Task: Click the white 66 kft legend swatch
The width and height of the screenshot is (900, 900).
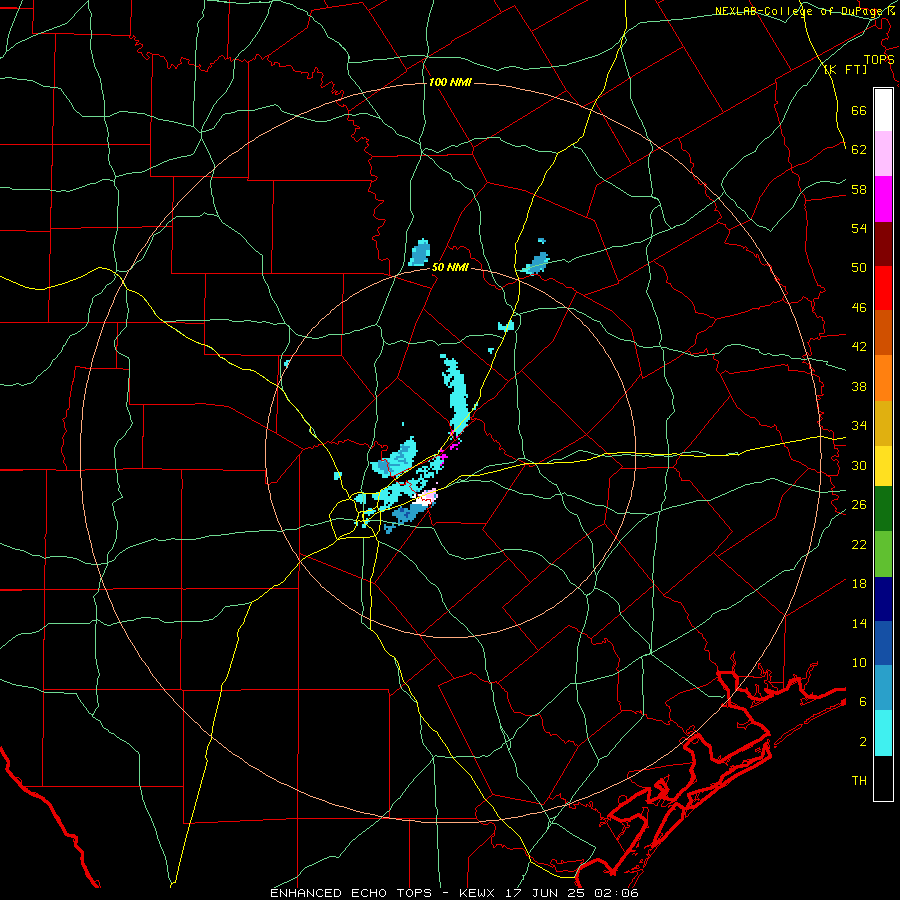Action: 883,110
